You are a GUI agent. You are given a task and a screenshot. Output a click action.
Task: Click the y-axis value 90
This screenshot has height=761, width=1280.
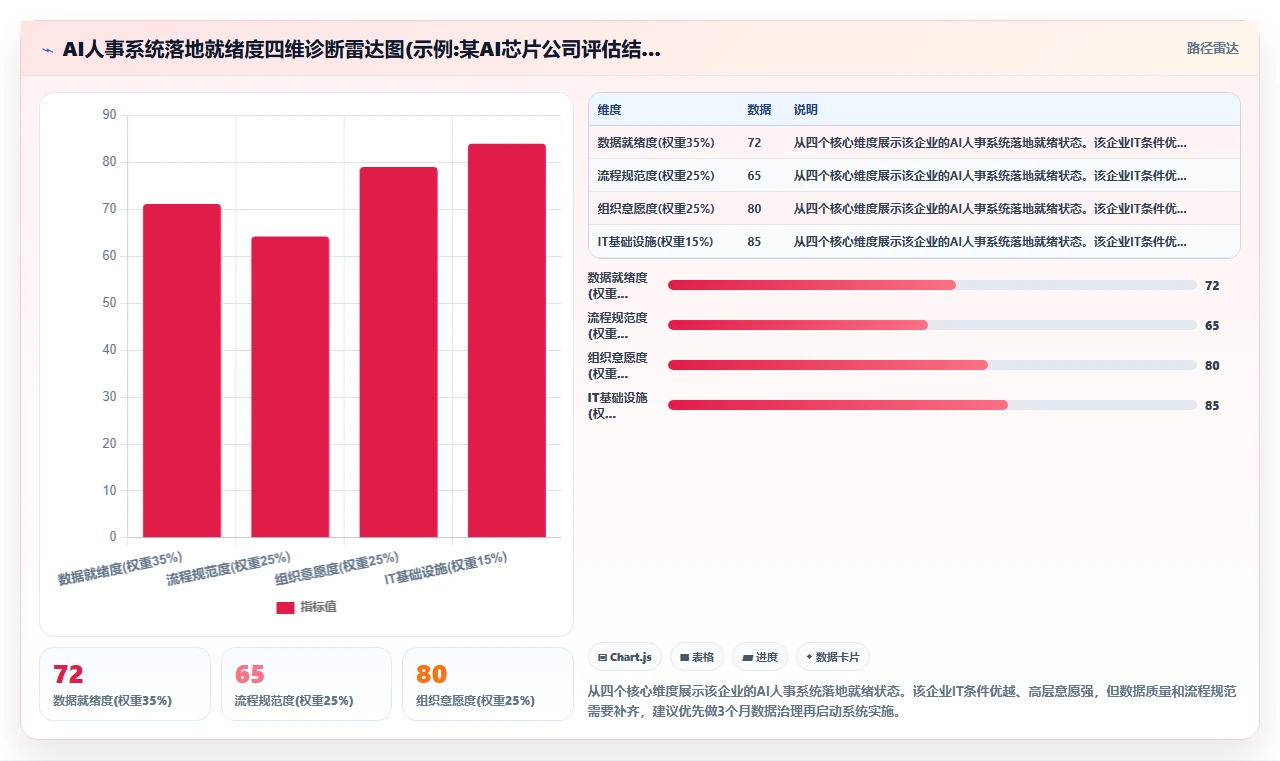coord(109,115)
